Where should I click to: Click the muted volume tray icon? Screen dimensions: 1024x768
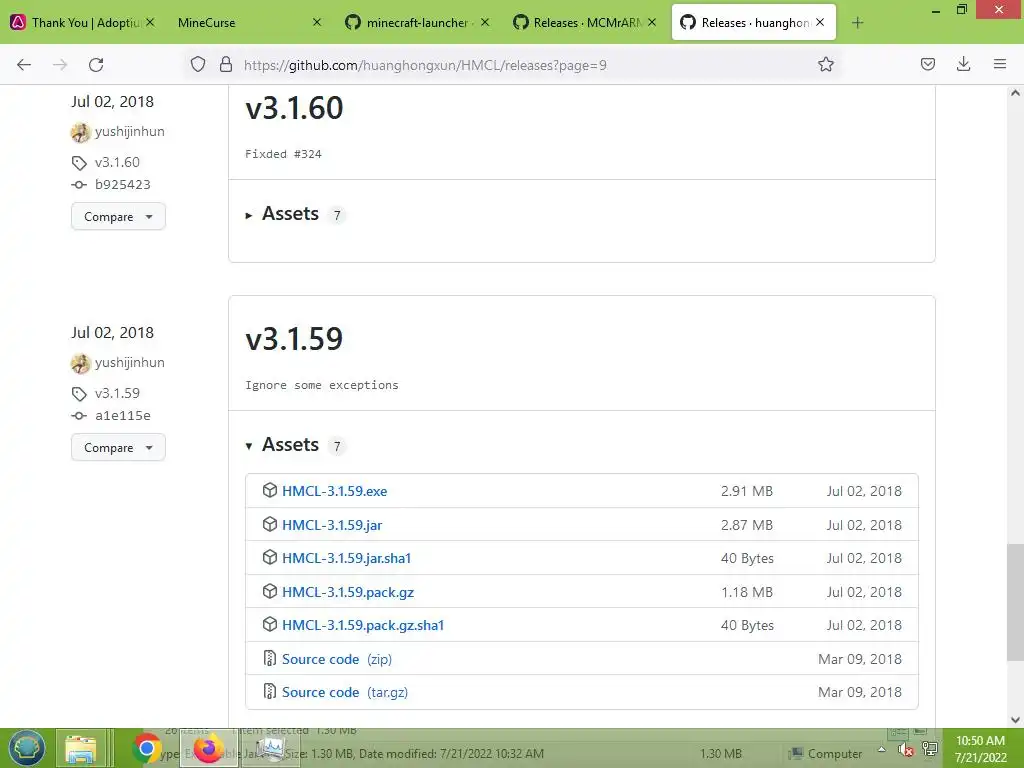click(906, 750)
